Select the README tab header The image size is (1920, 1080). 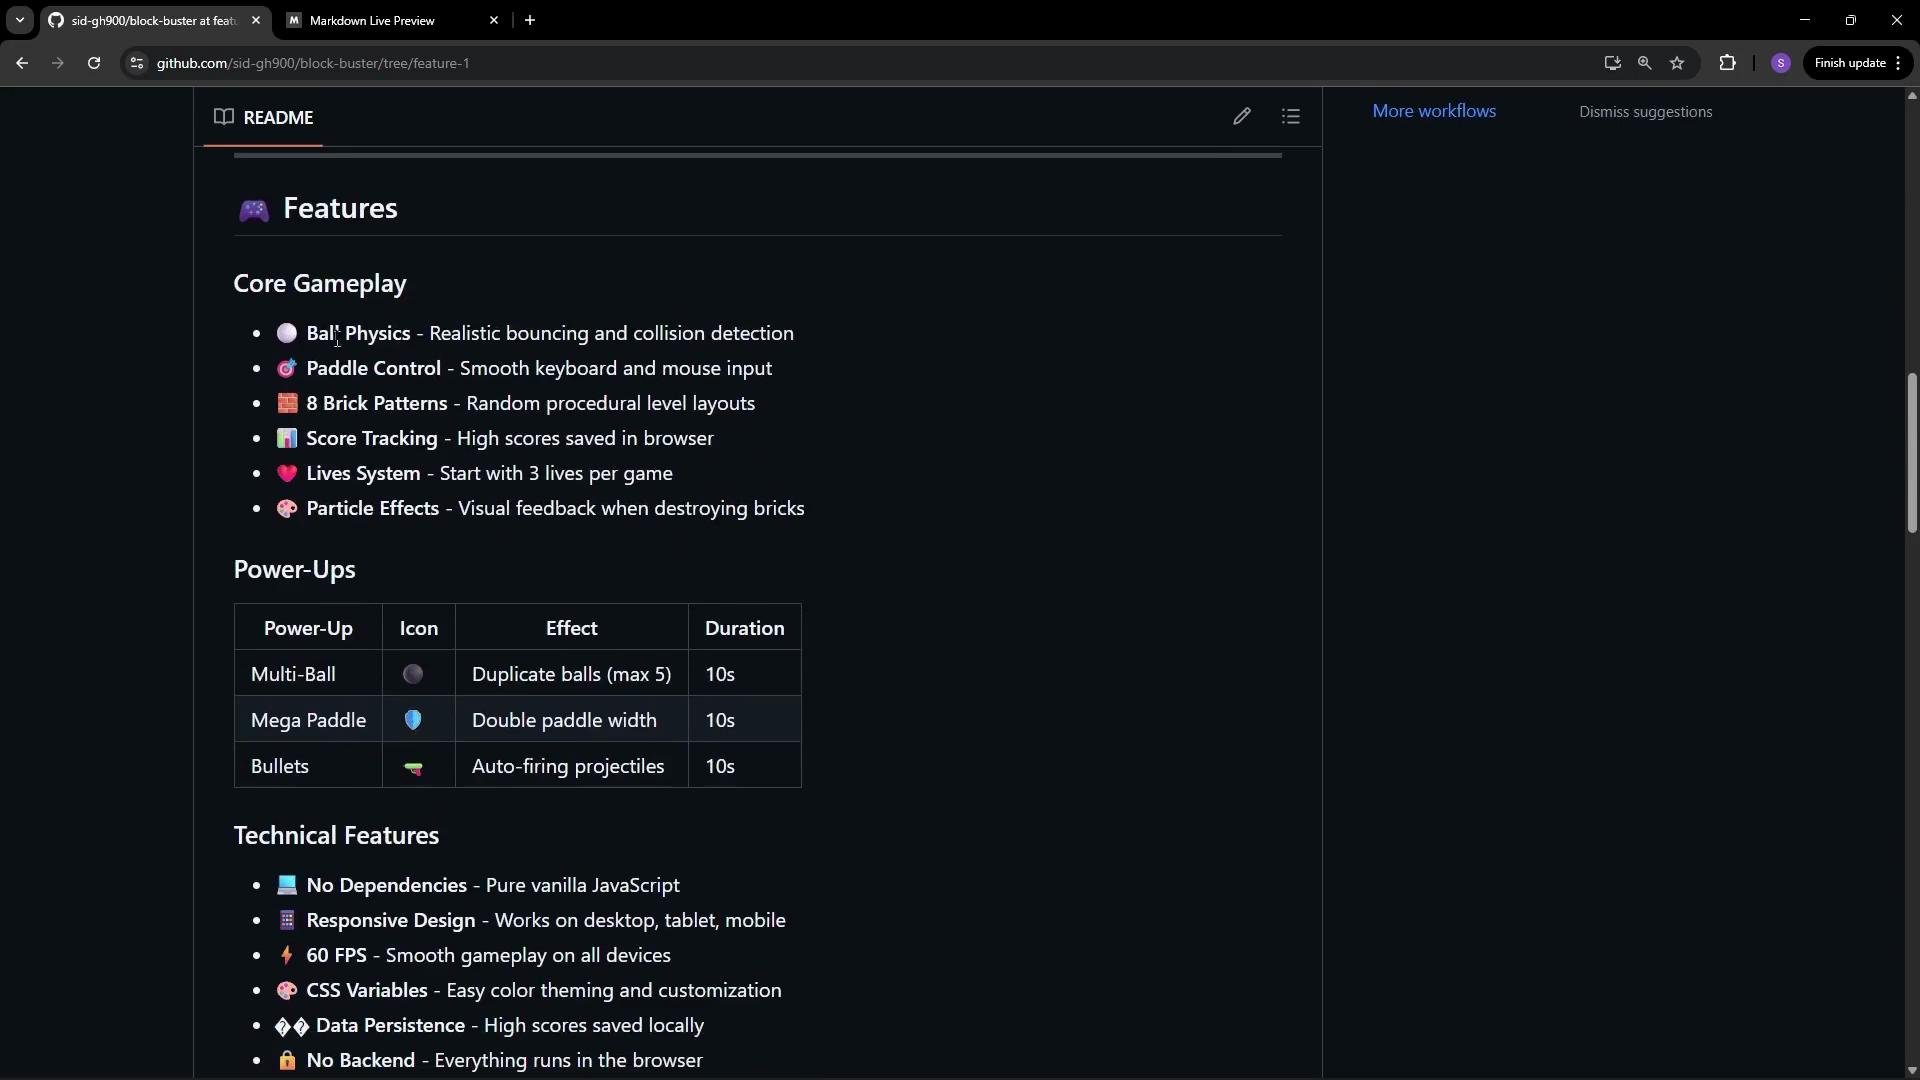[x=264, y=117]
